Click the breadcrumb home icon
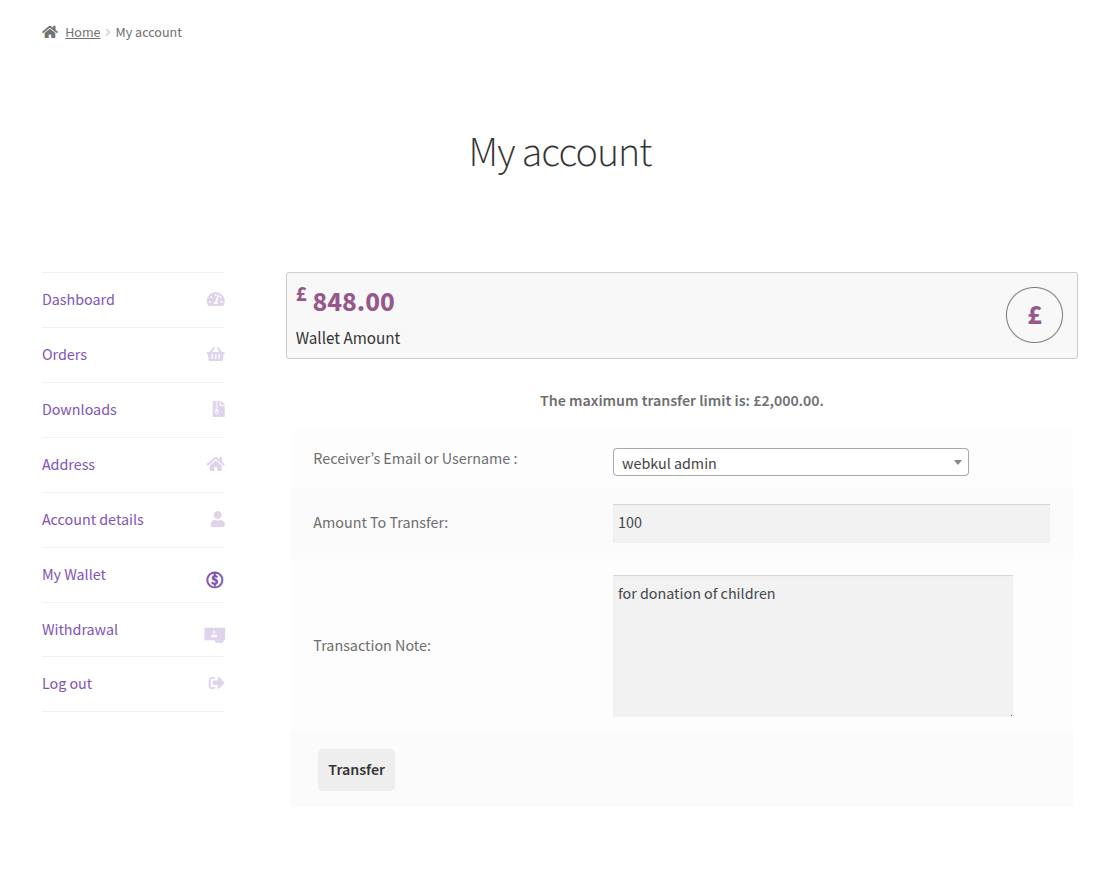Screen dimensions: 1120x880 [x=49, y=31]
